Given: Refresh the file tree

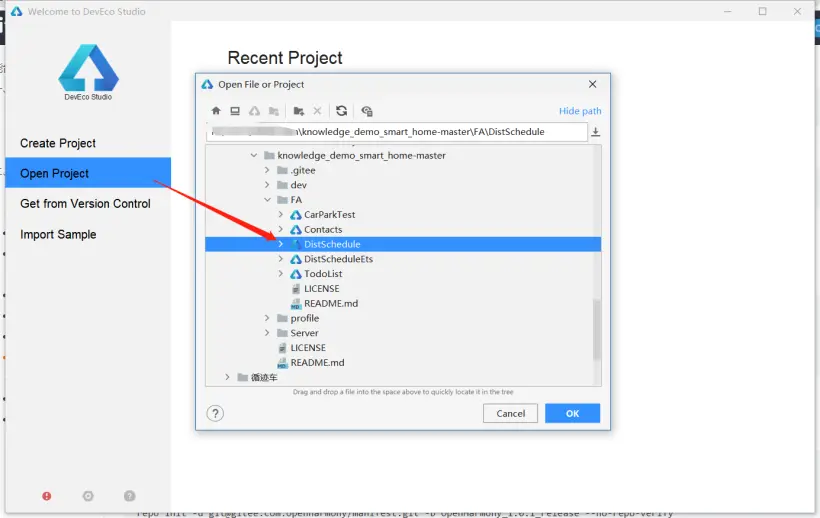Looking at the screenshot, I should [x=341, y=111].
